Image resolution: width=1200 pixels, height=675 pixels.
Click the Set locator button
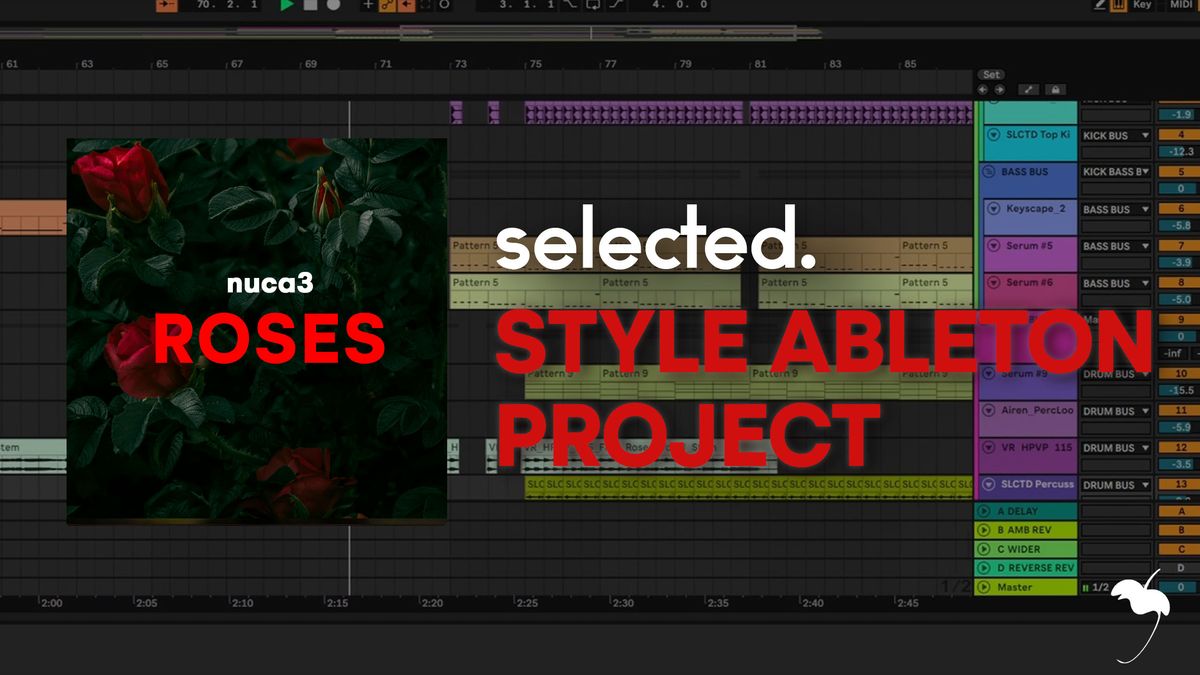point(991,74)
